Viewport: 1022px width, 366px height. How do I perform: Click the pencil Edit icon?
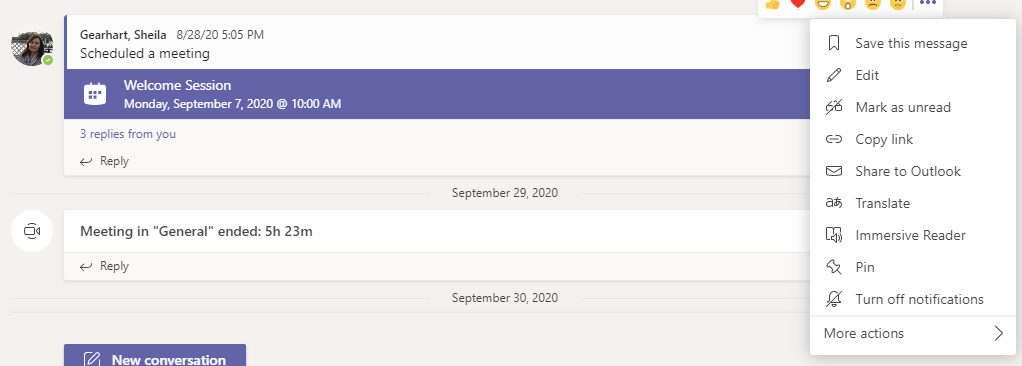pos(834,76)
